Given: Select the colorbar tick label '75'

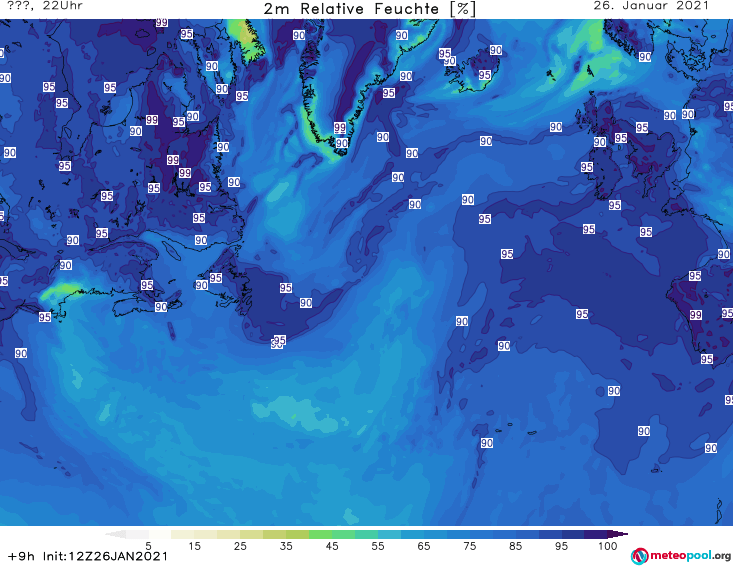Looking at the screenshot, I should click(470, 546).
